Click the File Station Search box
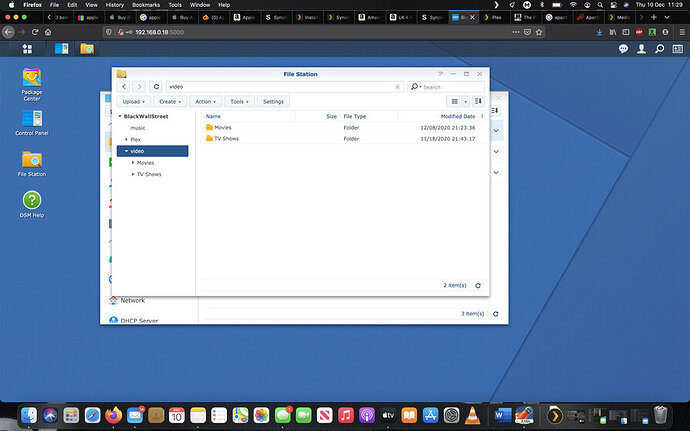Screen dimensions: 690x431 coord(446,87)
